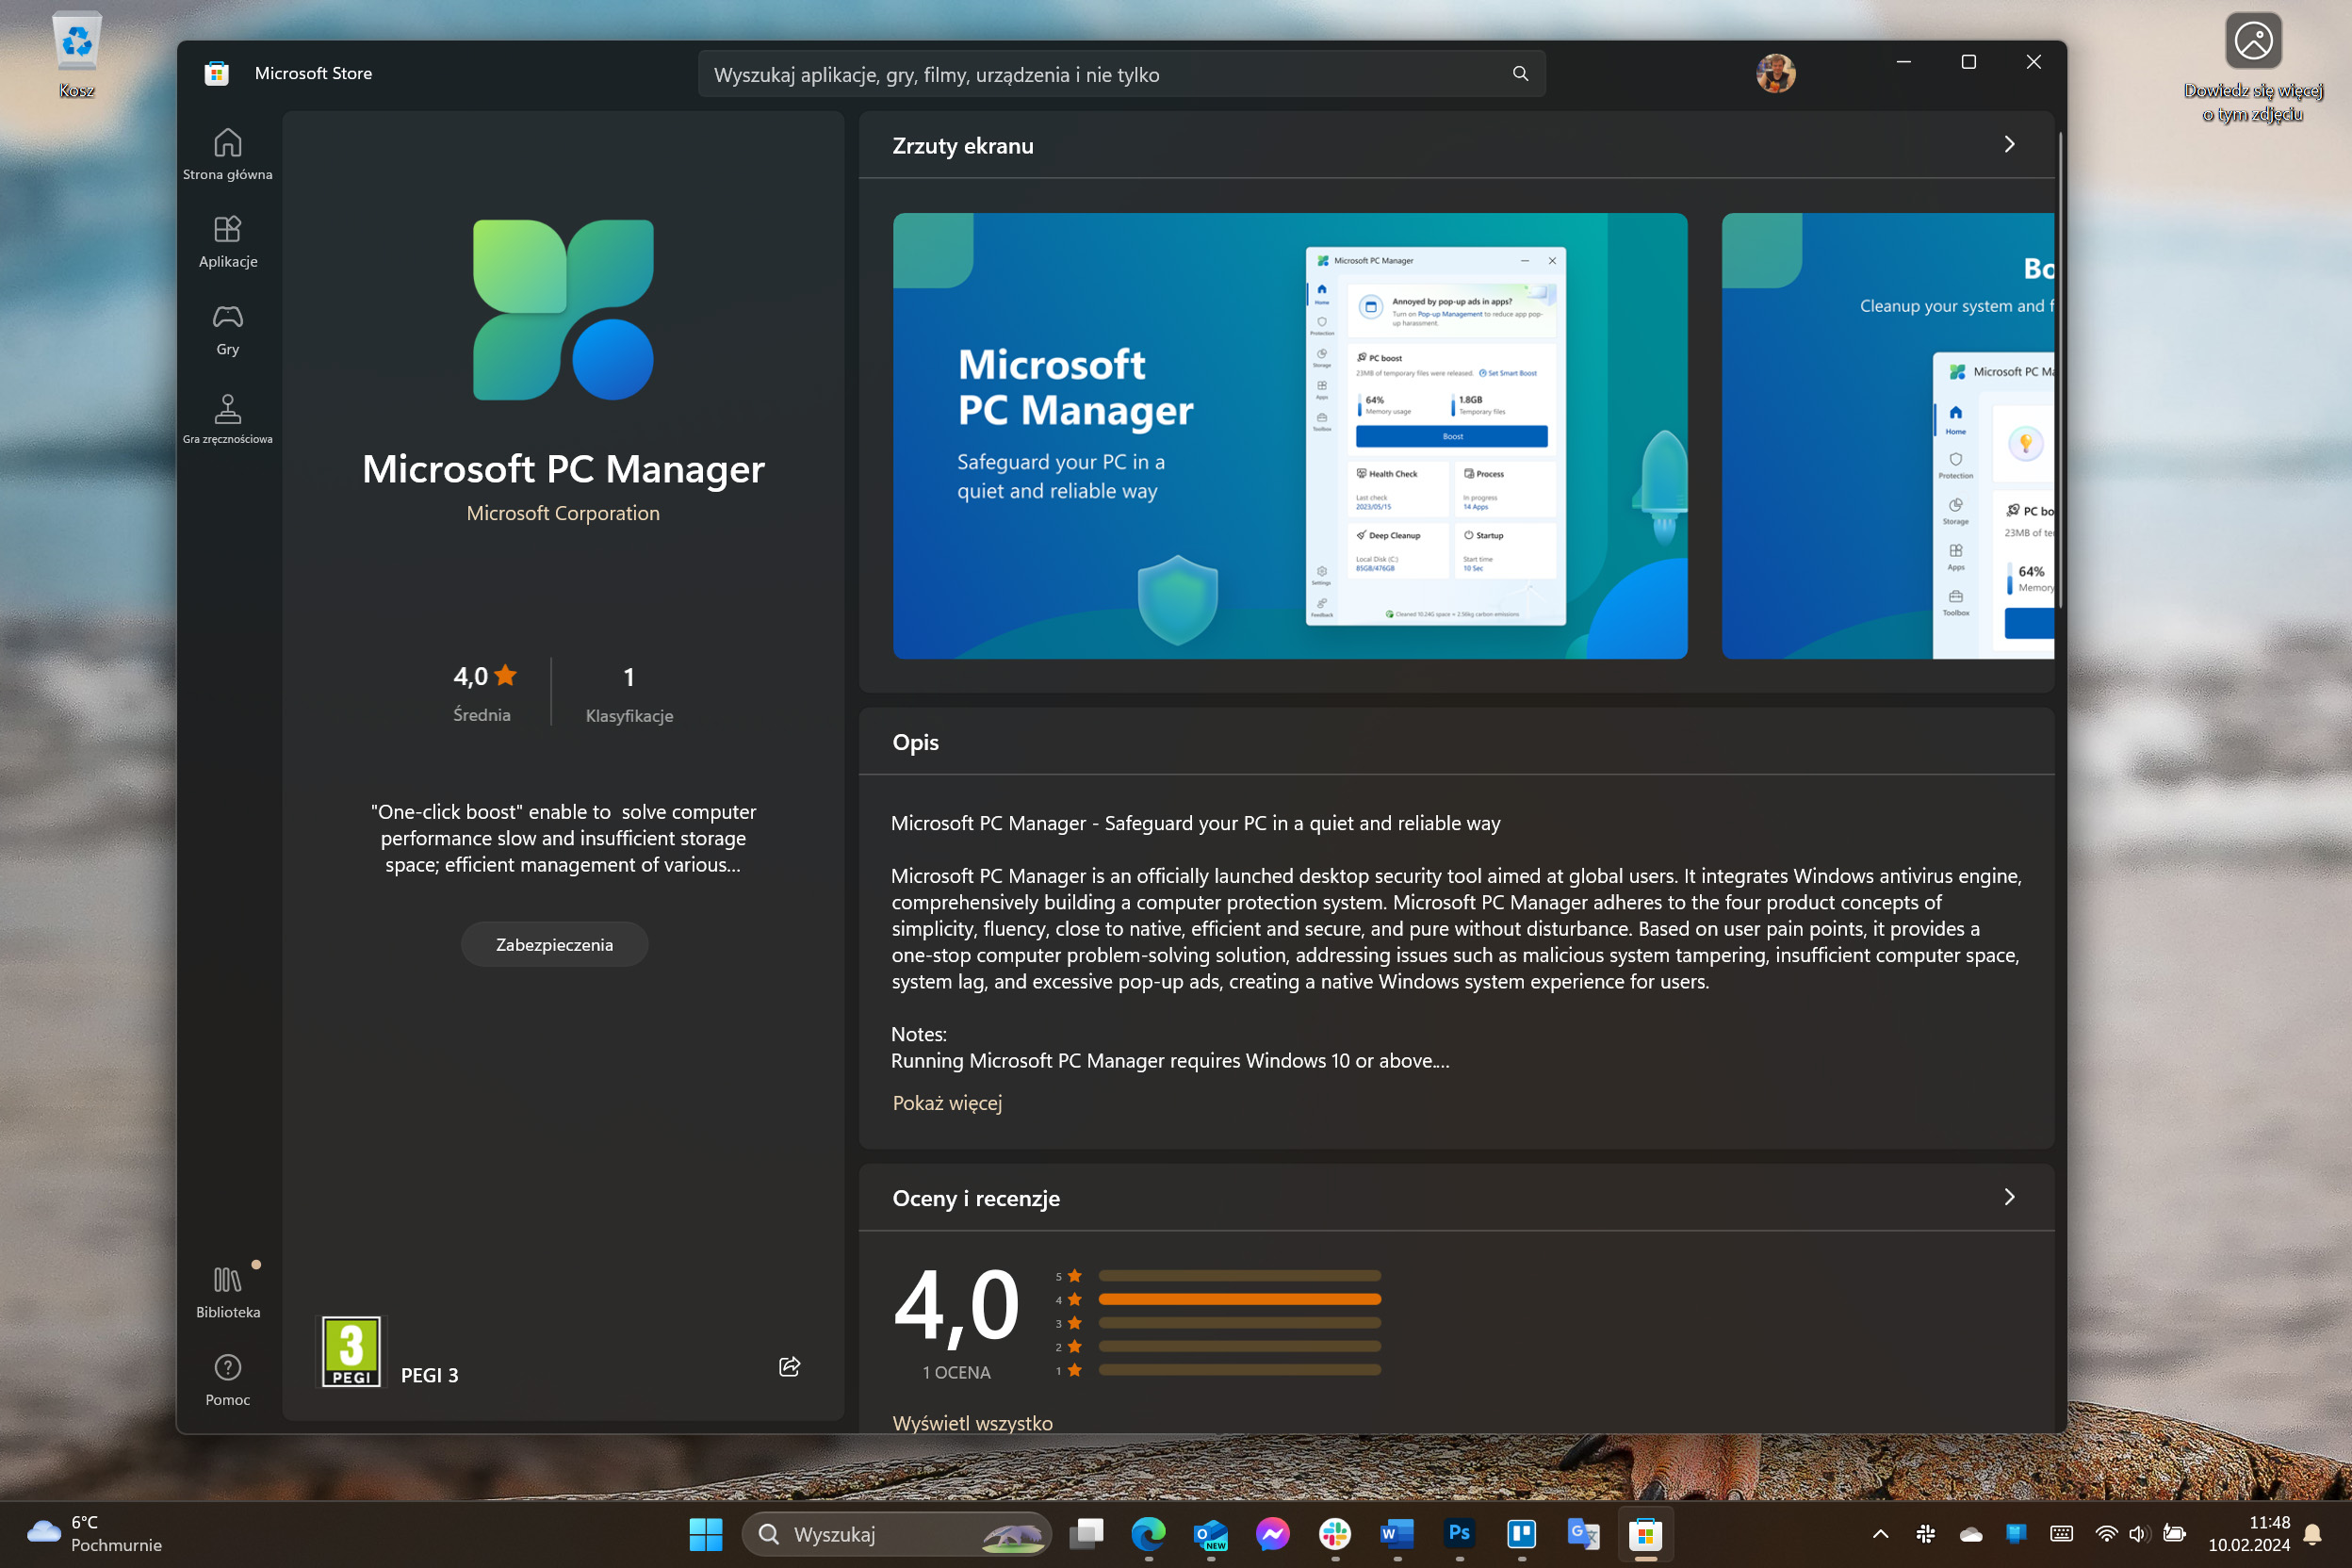Click Microsoft Store taskbar icon
This screenshot has height=1568, width=2352.
[x=1645, y=1534]
